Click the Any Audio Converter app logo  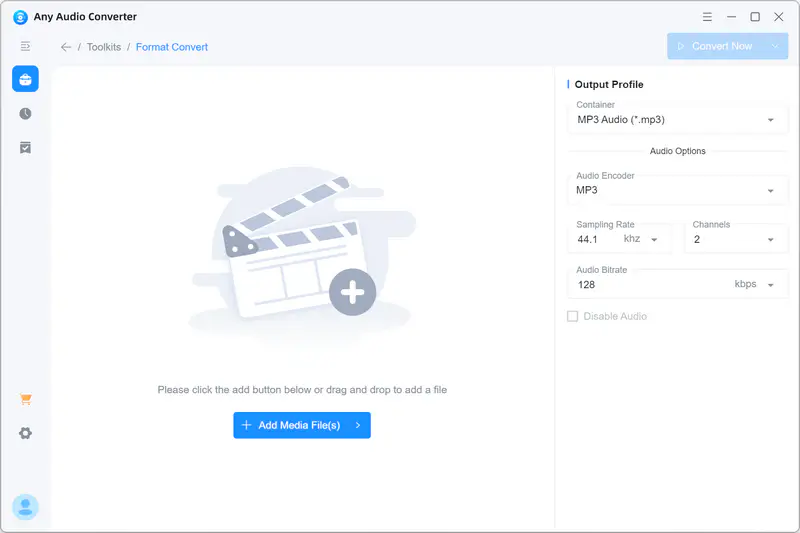20,17
